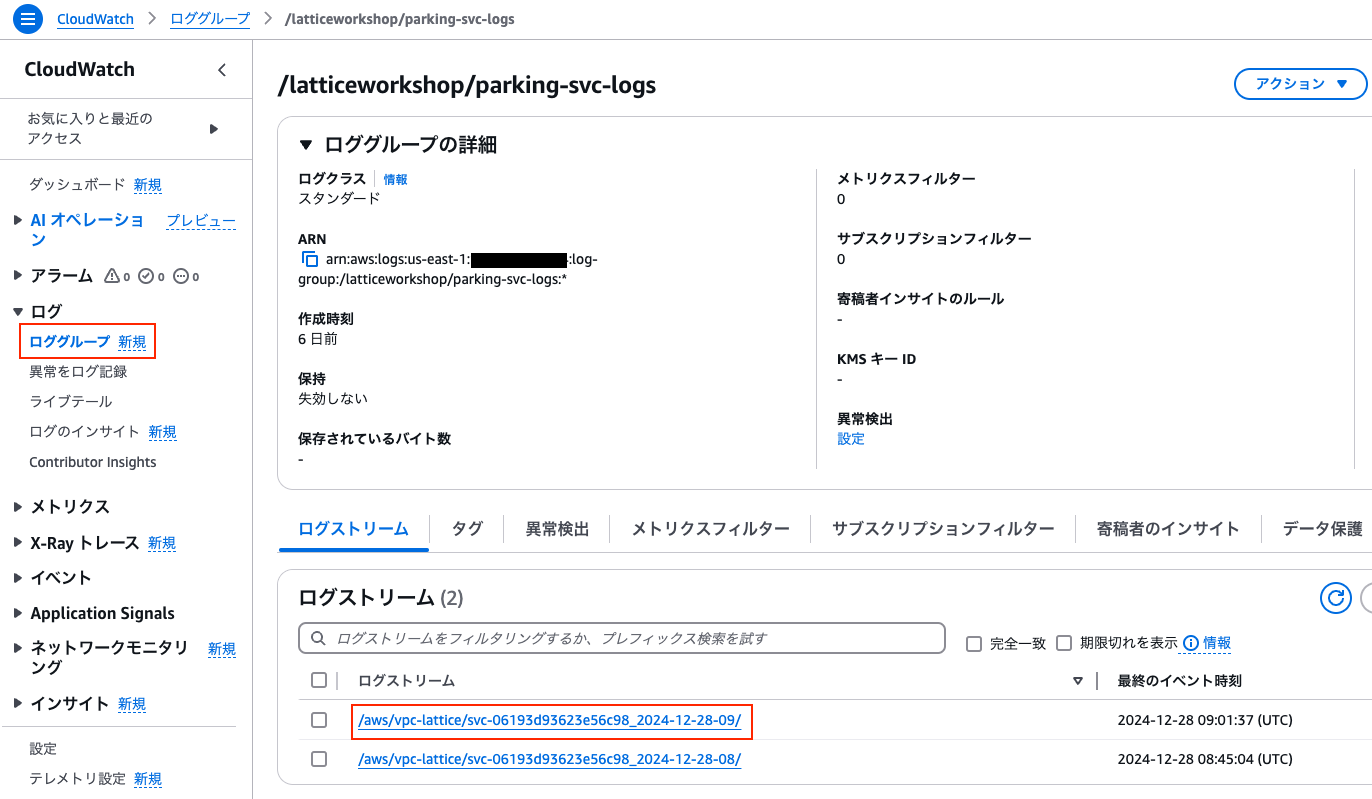Sort log streams with column sort arrow
Image resolution: width=1372 pixels, height=799 pixels.
pos(1078,681)
